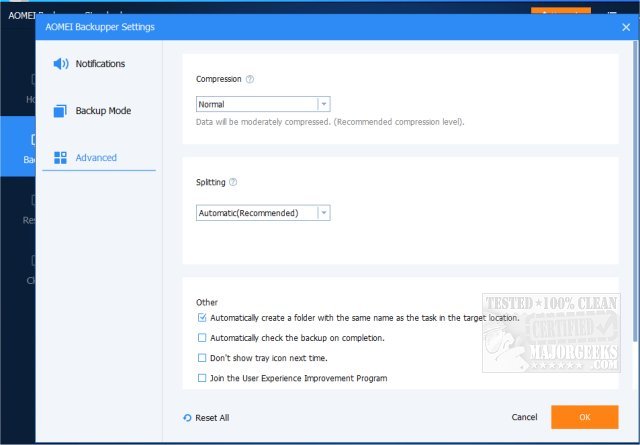Expand the Splitting dropdown arrow
Image resolution: width=640 pixels, height=445 pixels.
tap(324, 213)
